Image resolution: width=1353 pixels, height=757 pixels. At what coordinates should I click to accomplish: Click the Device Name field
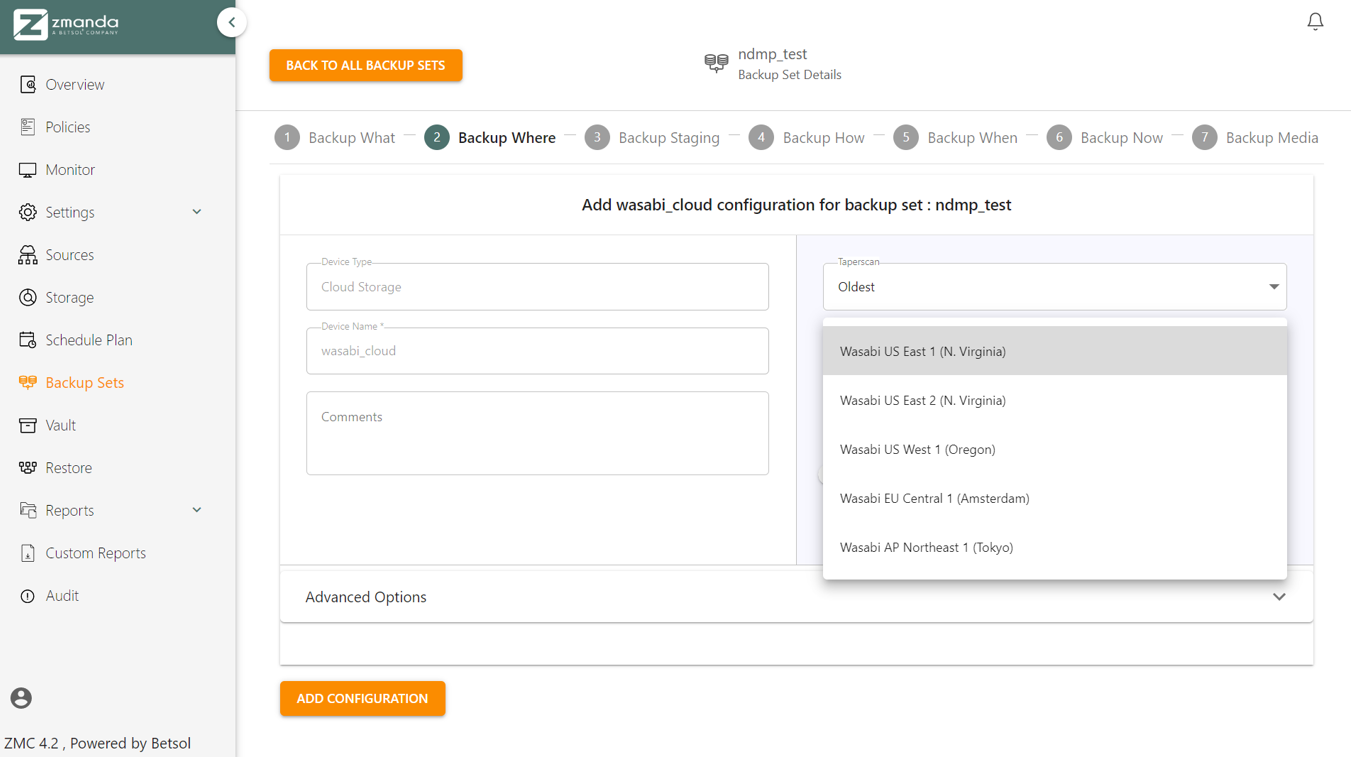[537, 351]
